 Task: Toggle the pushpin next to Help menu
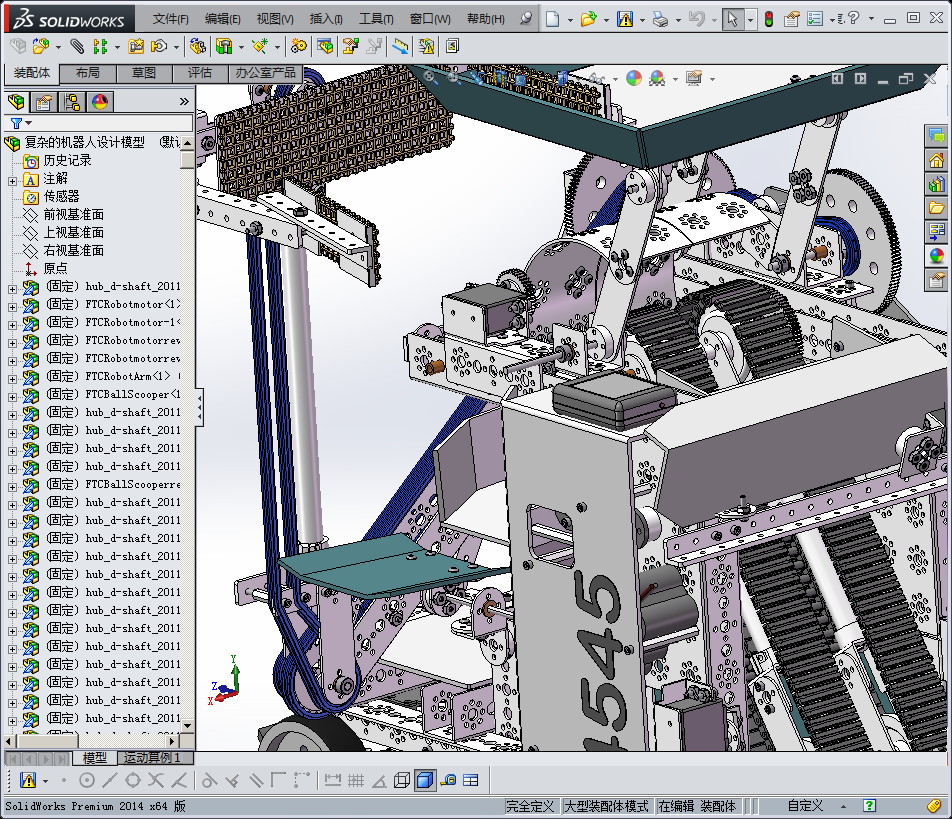click(527, 19)
